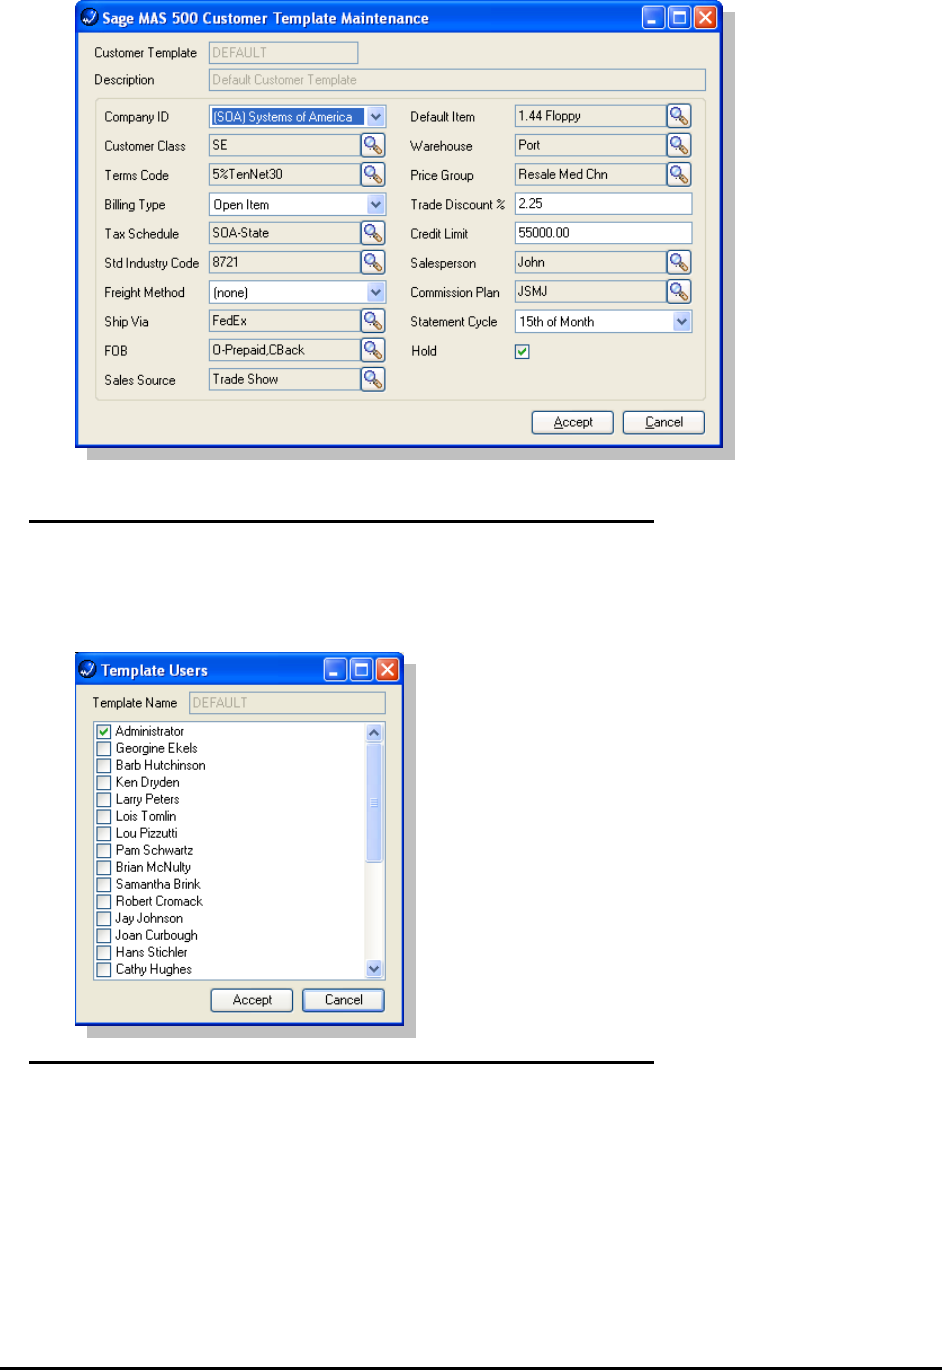Viewport: 942px width, 1370px height.
Task: Click the Customer Class SE field
Action: coord(284,146)
